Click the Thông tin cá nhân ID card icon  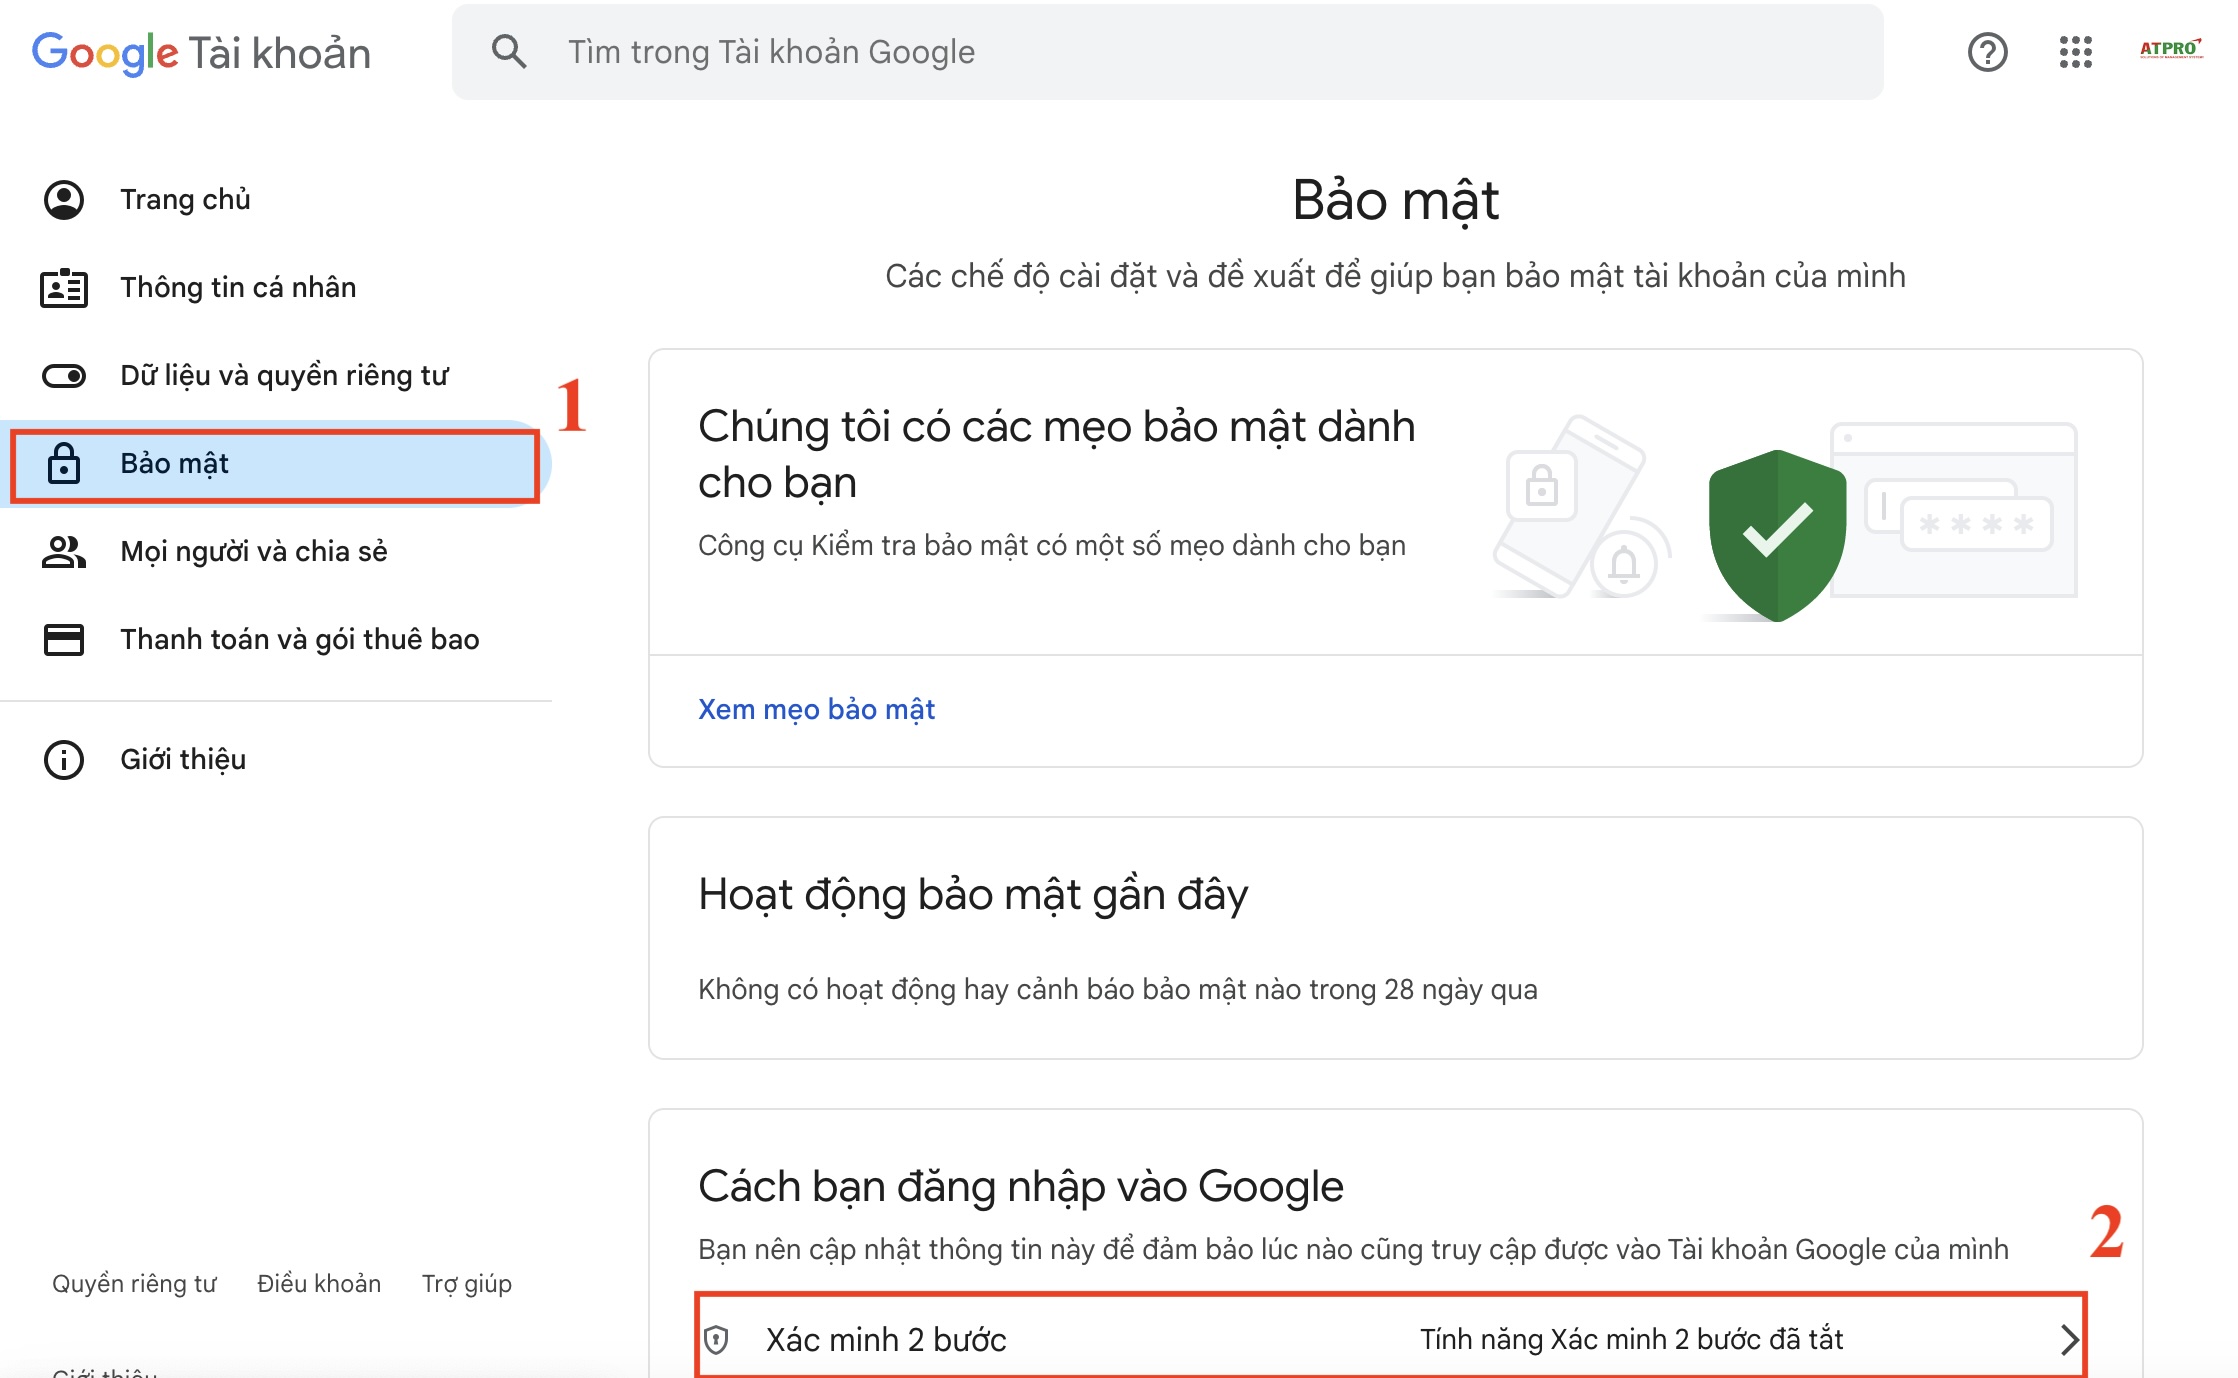(x=64, y=288)
